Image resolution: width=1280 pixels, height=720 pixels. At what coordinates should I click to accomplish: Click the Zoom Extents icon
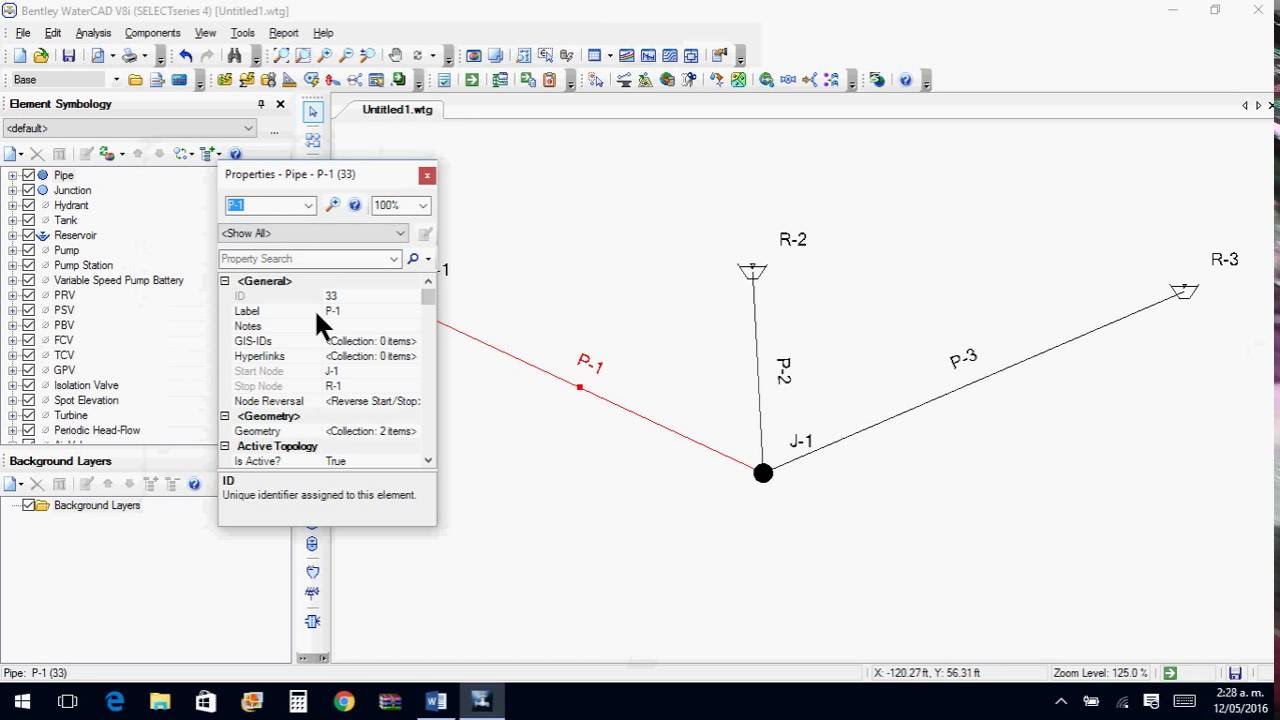coord(282,56)
